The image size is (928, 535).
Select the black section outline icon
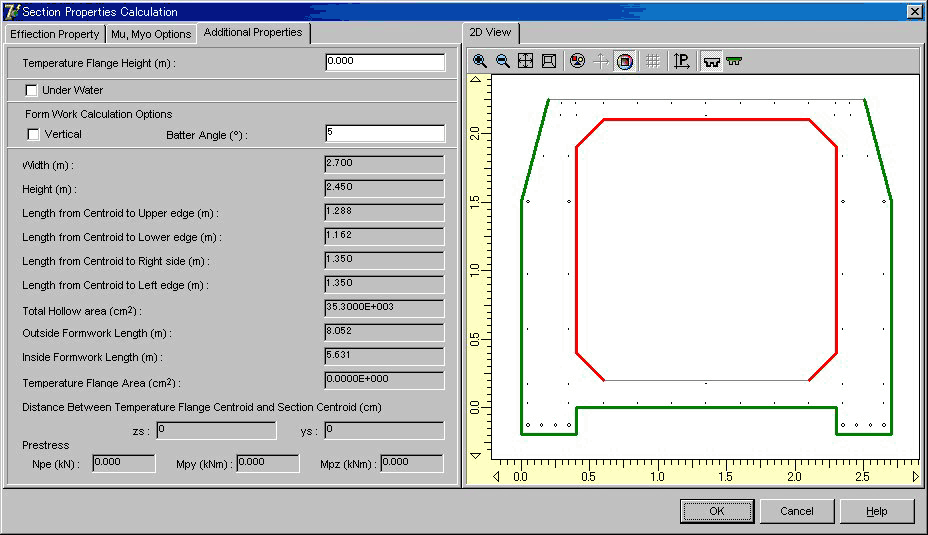[712, 61]
